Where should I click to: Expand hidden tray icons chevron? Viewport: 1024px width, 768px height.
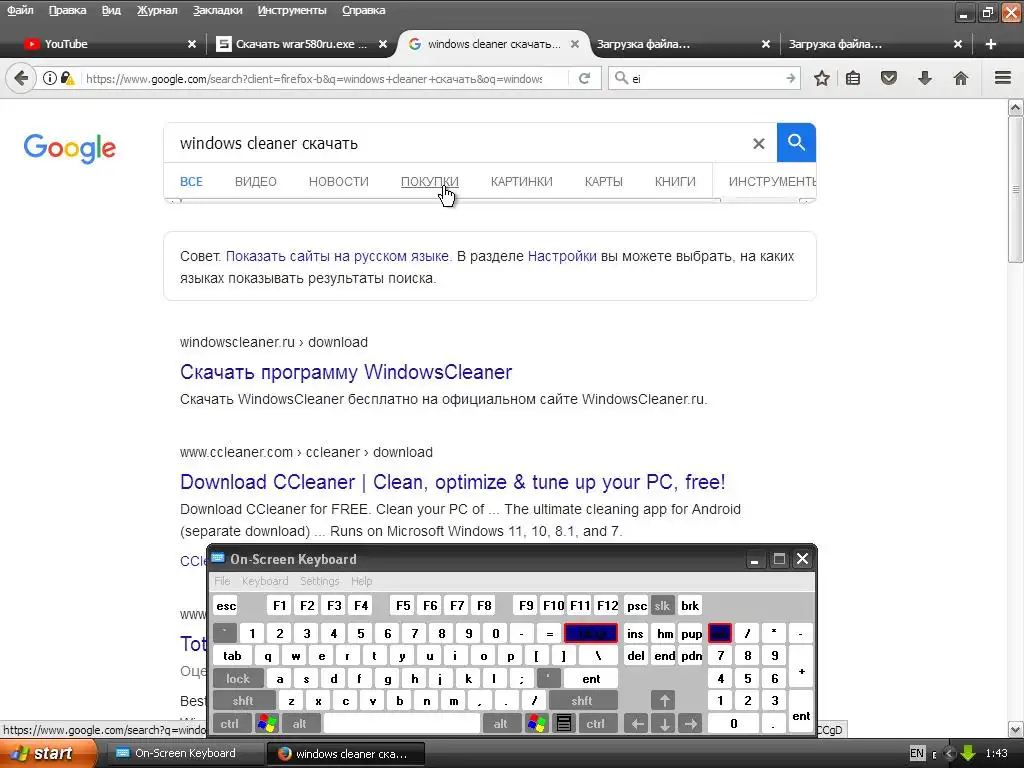tap(950, 753)
